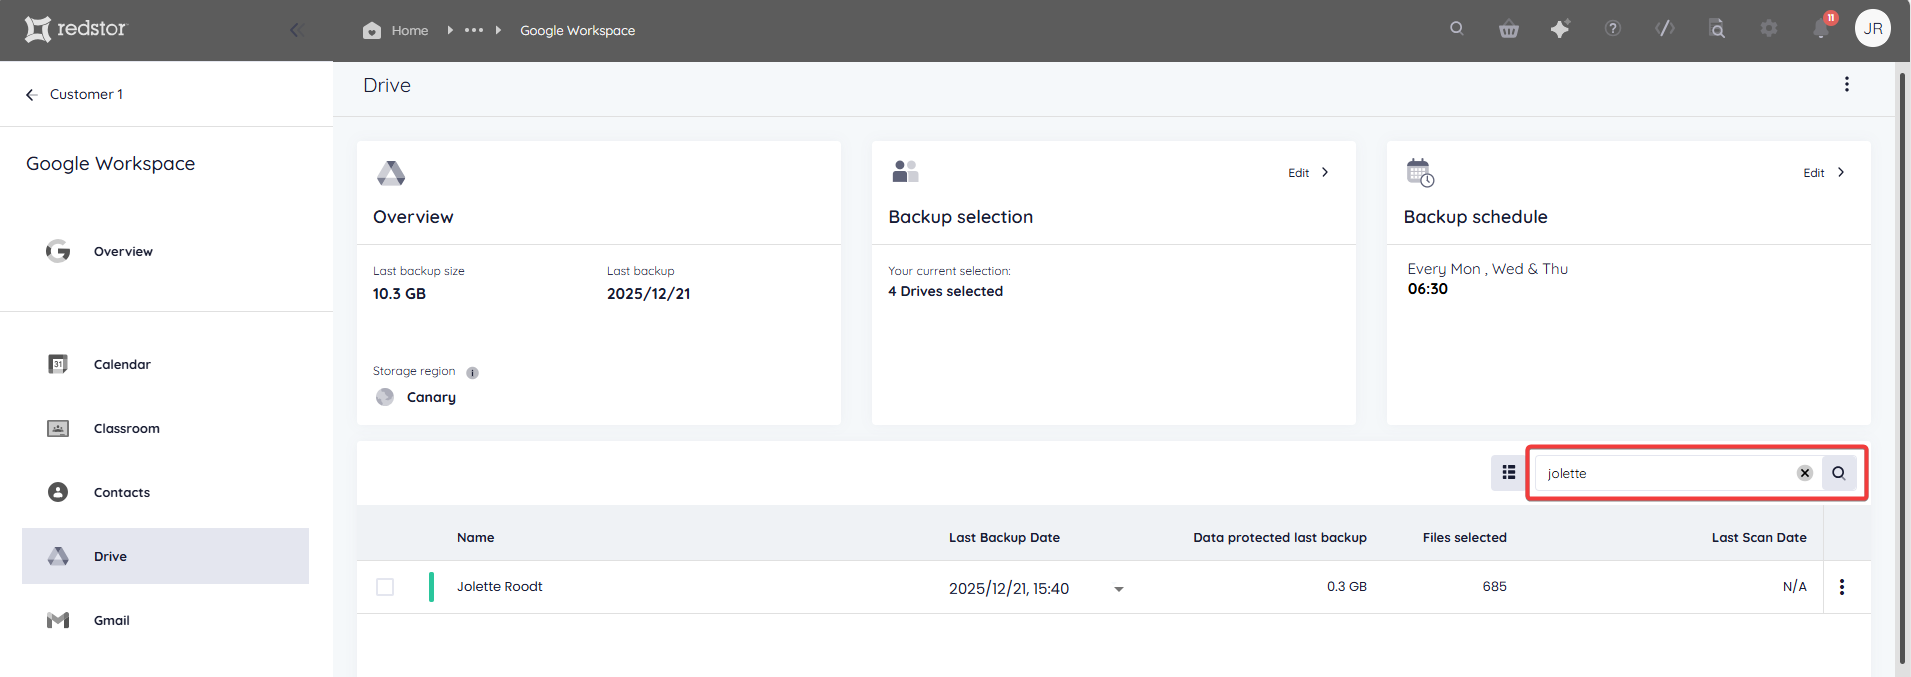Switch the list view layout icon
Image resolution: width=1911 pixels, height=677 pixels.
tap(1508, 472)
